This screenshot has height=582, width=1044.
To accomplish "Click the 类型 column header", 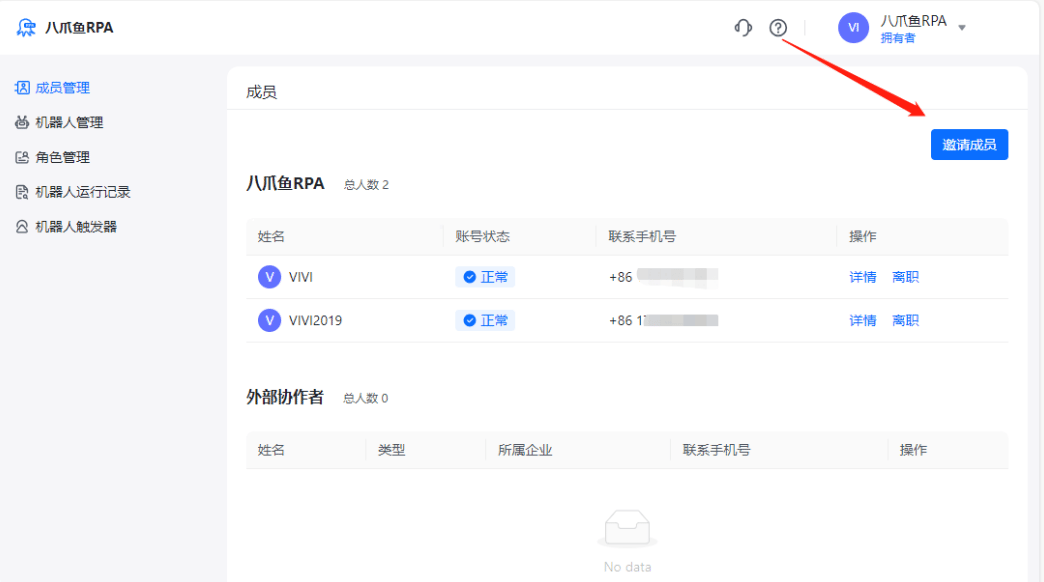I will point(392,450).
